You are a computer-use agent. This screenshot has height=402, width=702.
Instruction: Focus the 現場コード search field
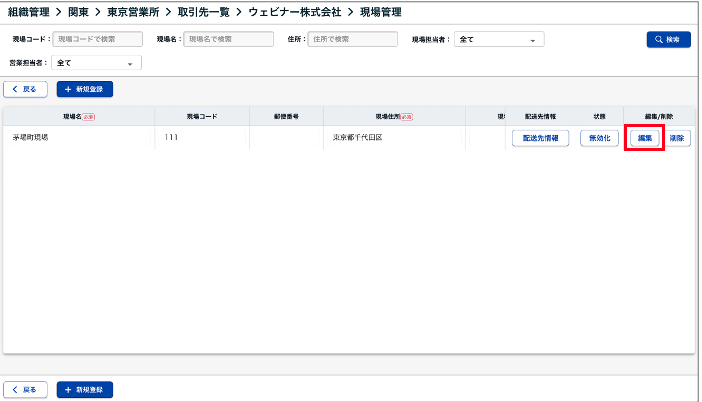click(x=98, y=40)
